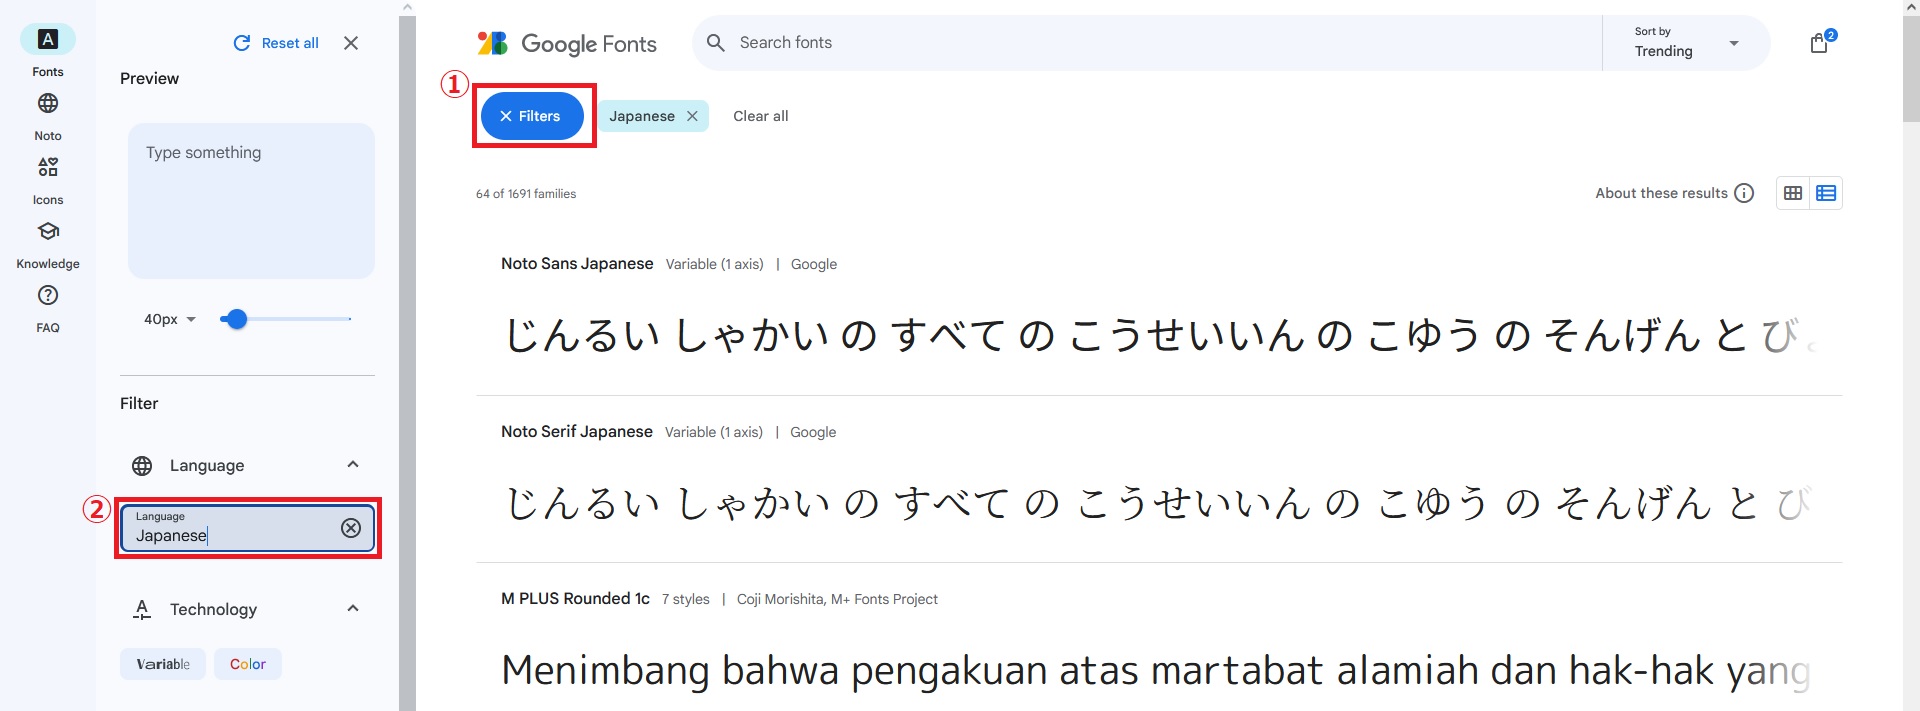Switch to grid view layout
The image size is (1920, 711).
point(1793,193)
